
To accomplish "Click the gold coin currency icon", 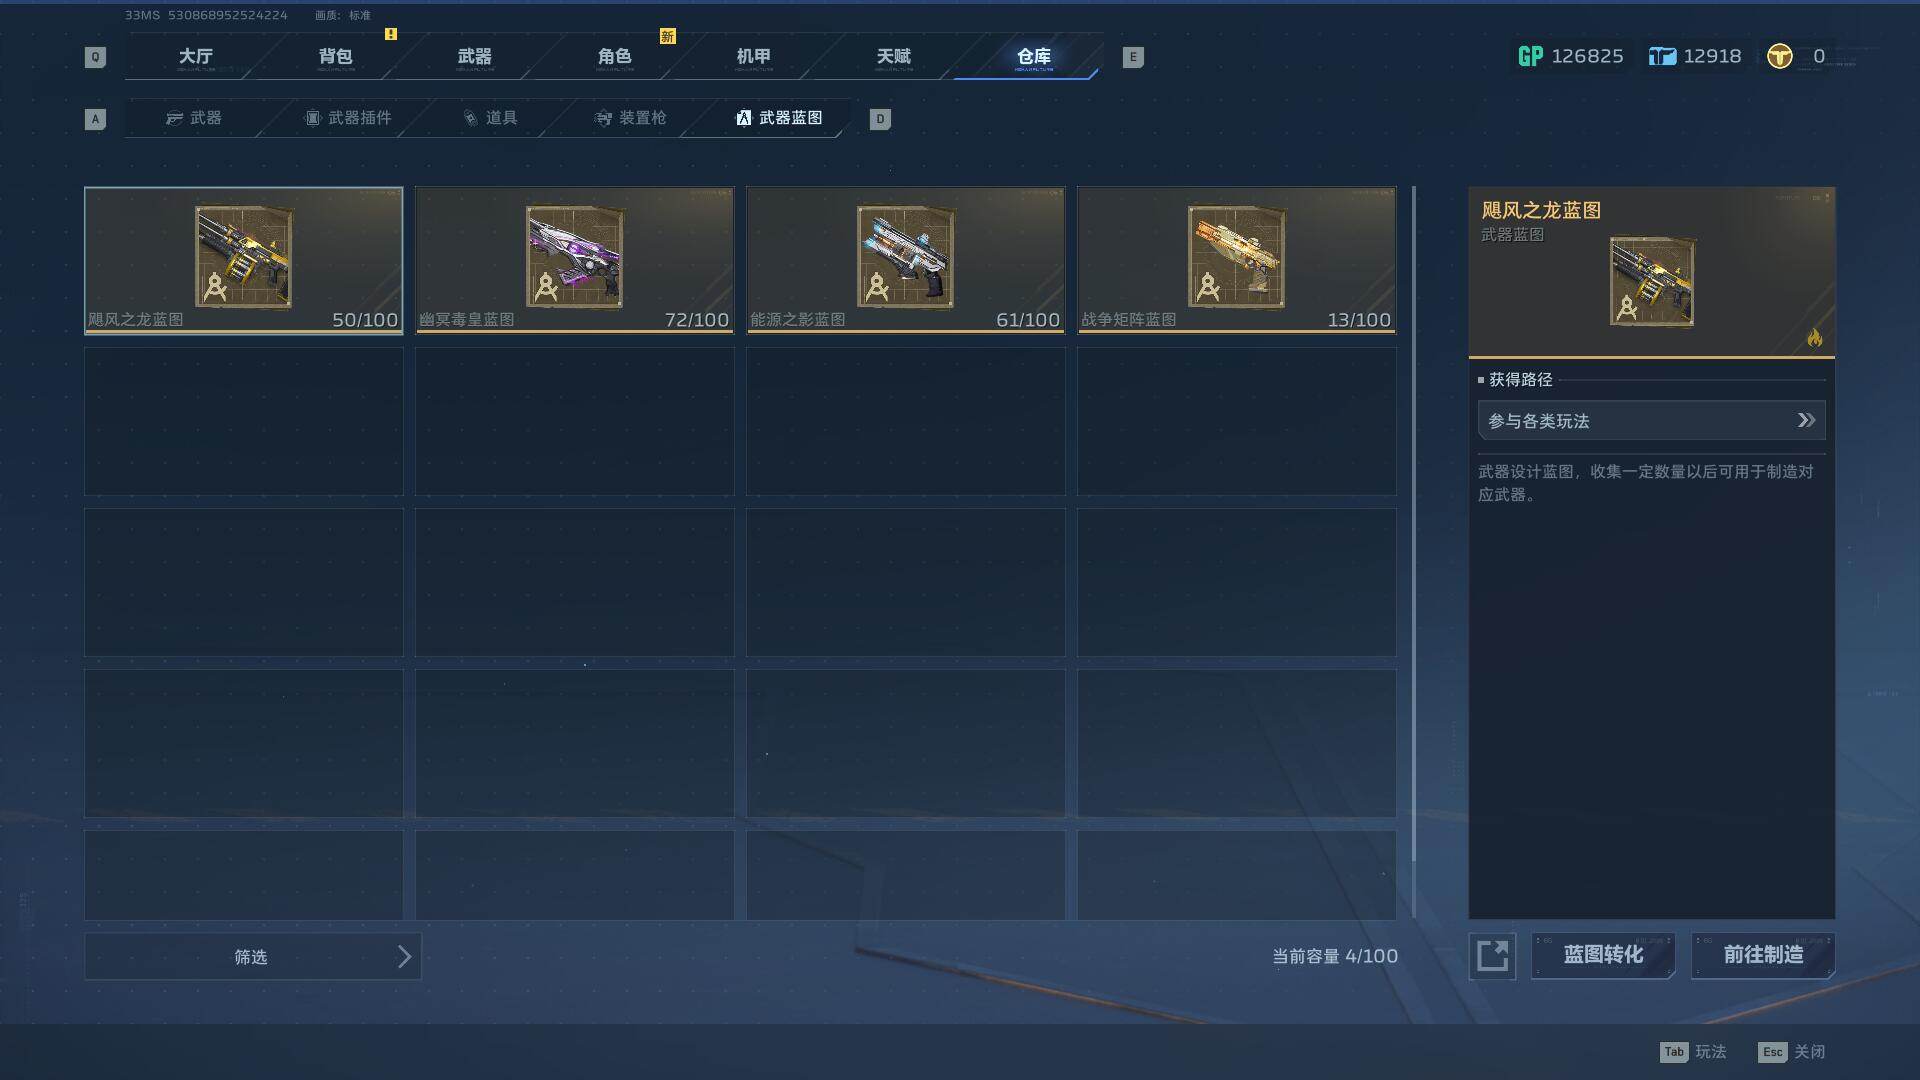I will (1779, 57).
